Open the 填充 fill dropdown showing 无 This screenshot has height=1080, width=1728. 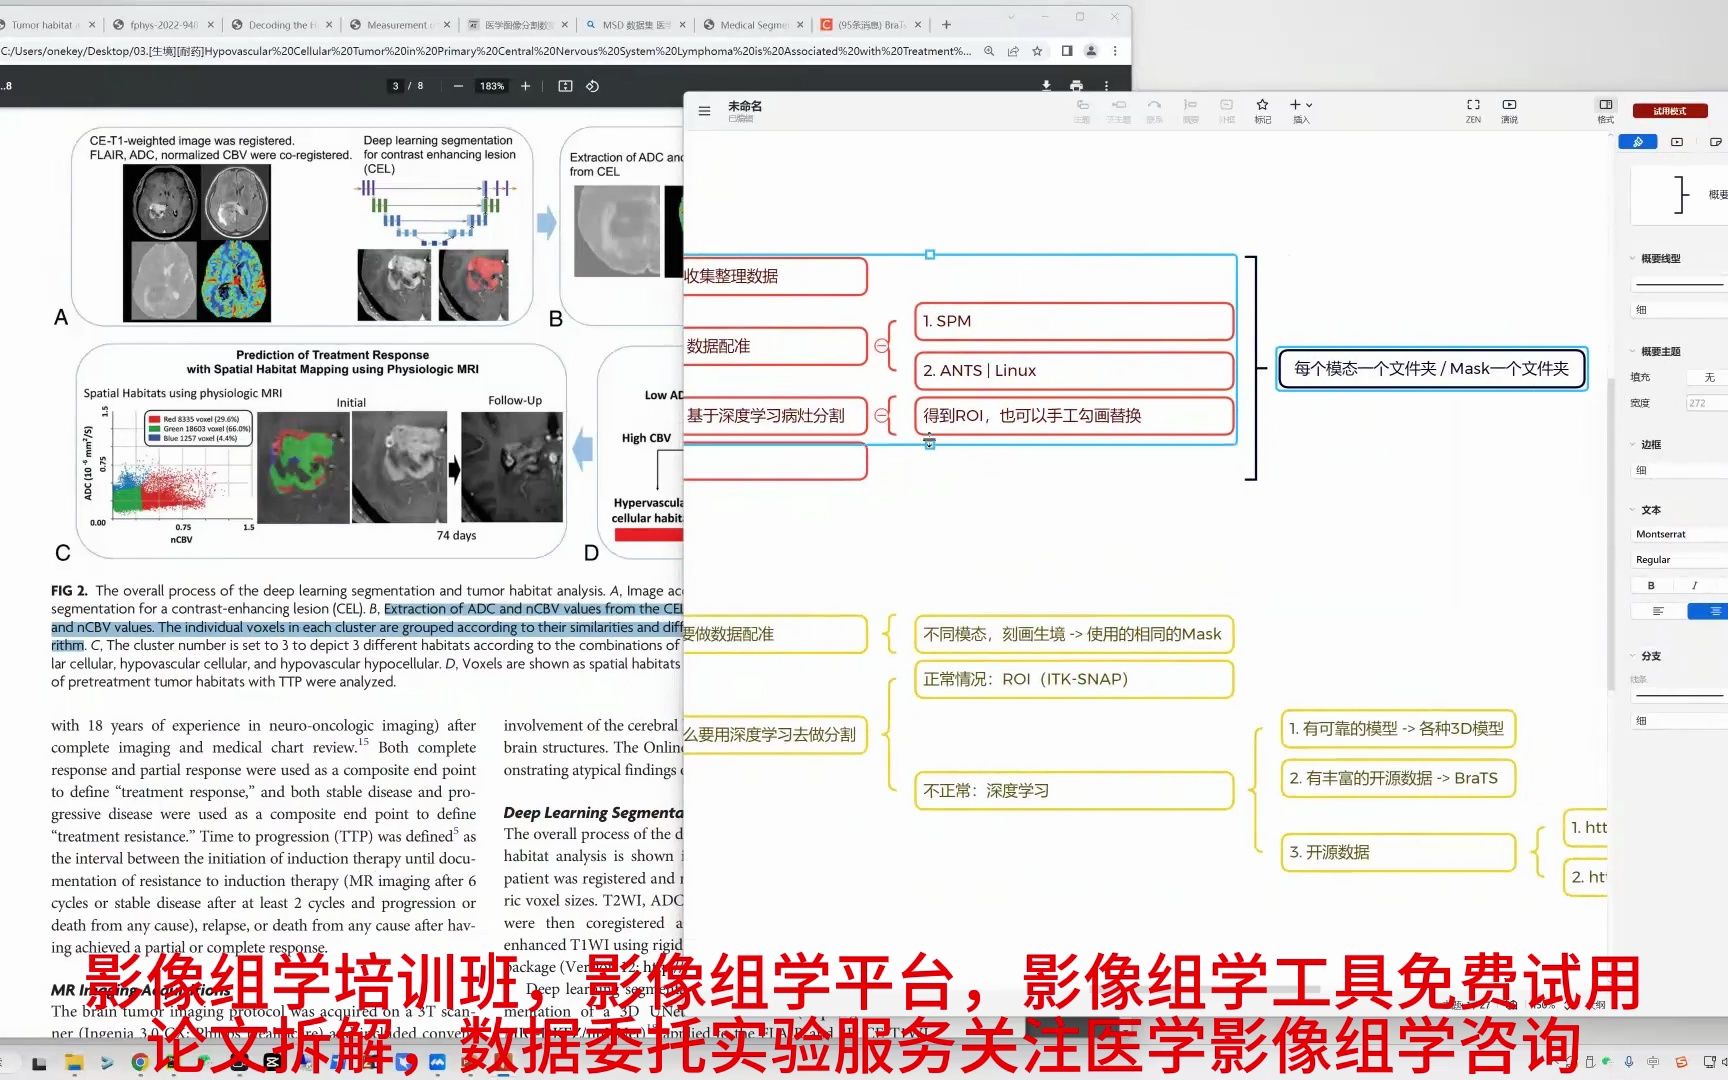[x=1706, y=377]
